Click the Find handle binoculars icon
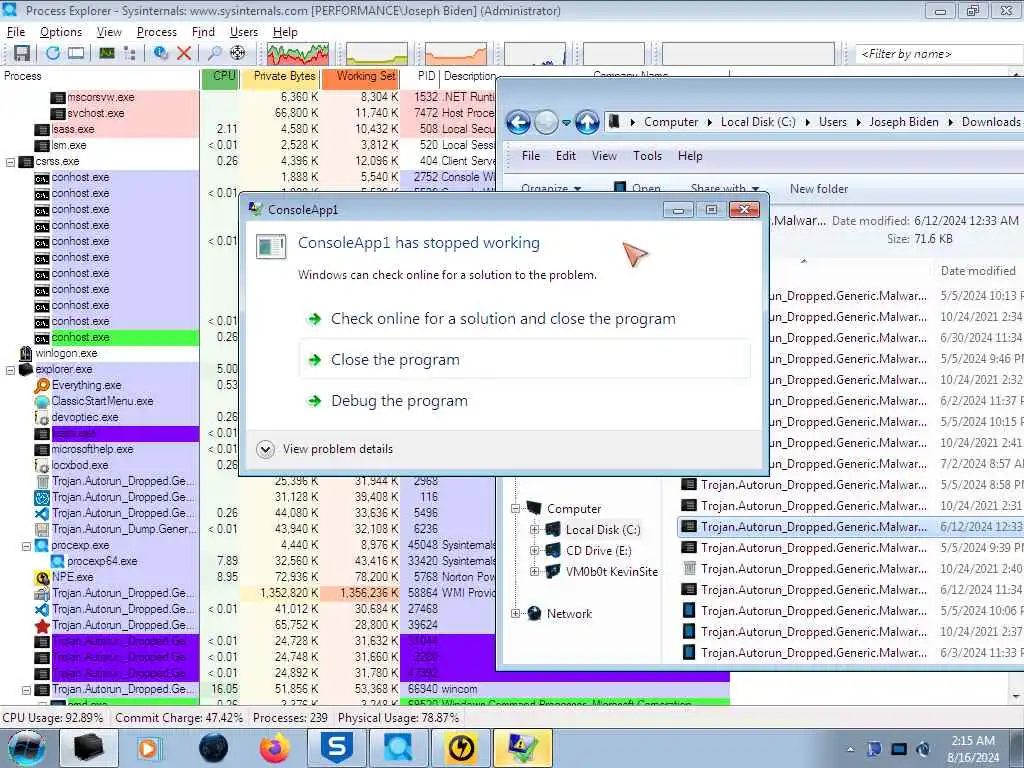Viewport: 1024px width, 768px height. point(214,53)
